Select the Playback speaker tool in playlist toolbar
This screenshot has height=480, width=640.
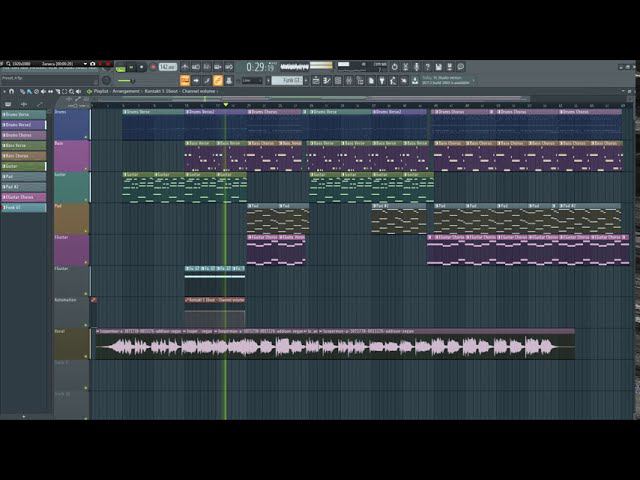(78, 91)
